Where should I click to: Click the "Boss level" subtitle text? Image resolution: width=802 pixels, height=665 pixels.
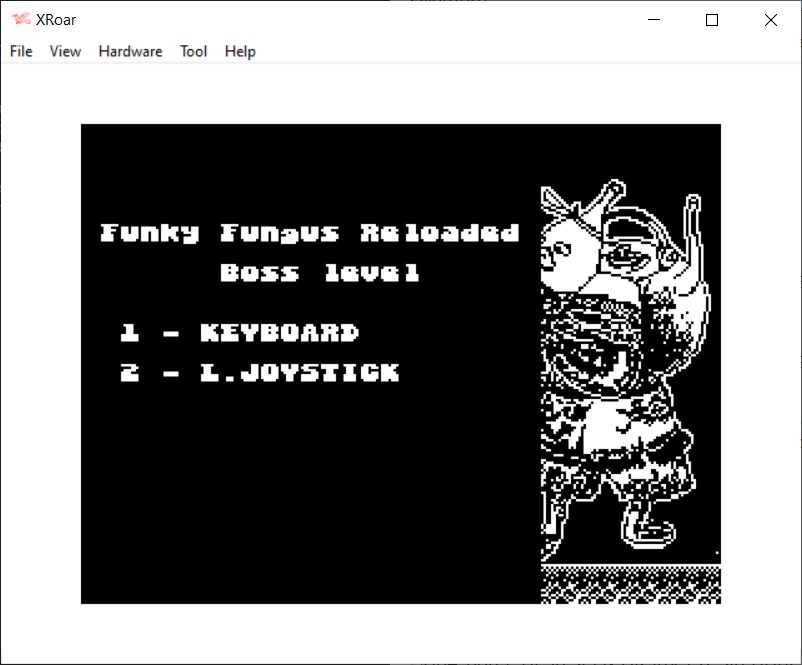click(x=320, y=273)
